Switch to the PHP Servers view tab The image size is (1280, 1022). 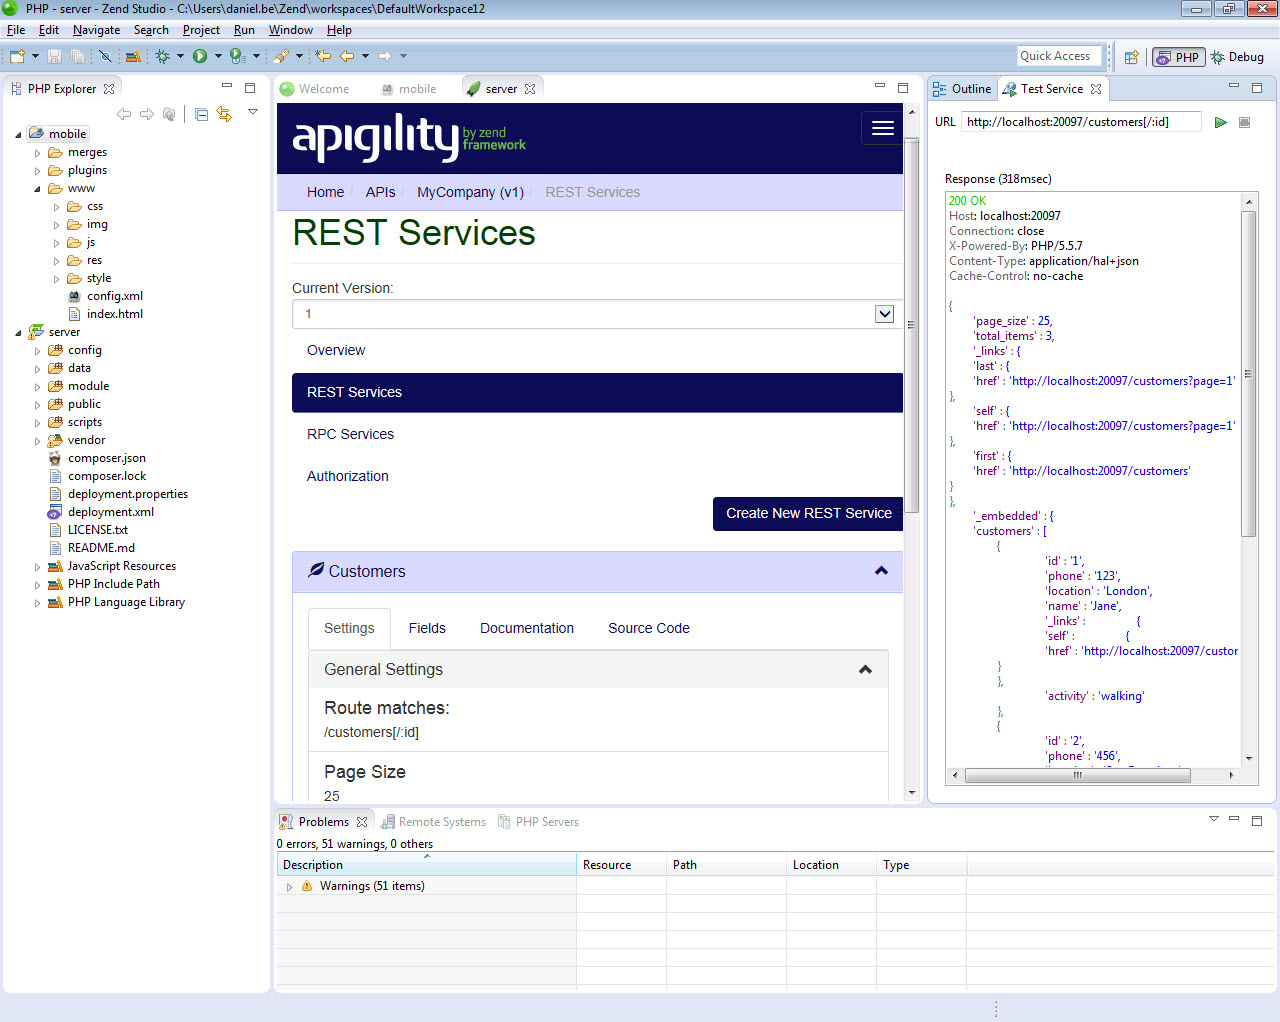(x=539, y=822)
